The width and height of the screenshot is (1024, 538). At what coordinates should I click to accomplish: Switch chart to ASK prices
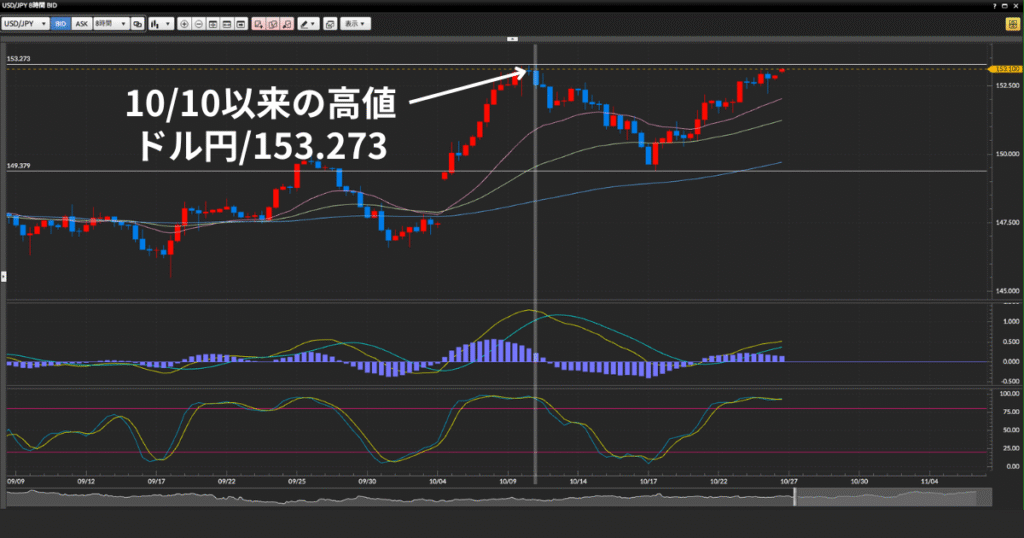point(80,22)
